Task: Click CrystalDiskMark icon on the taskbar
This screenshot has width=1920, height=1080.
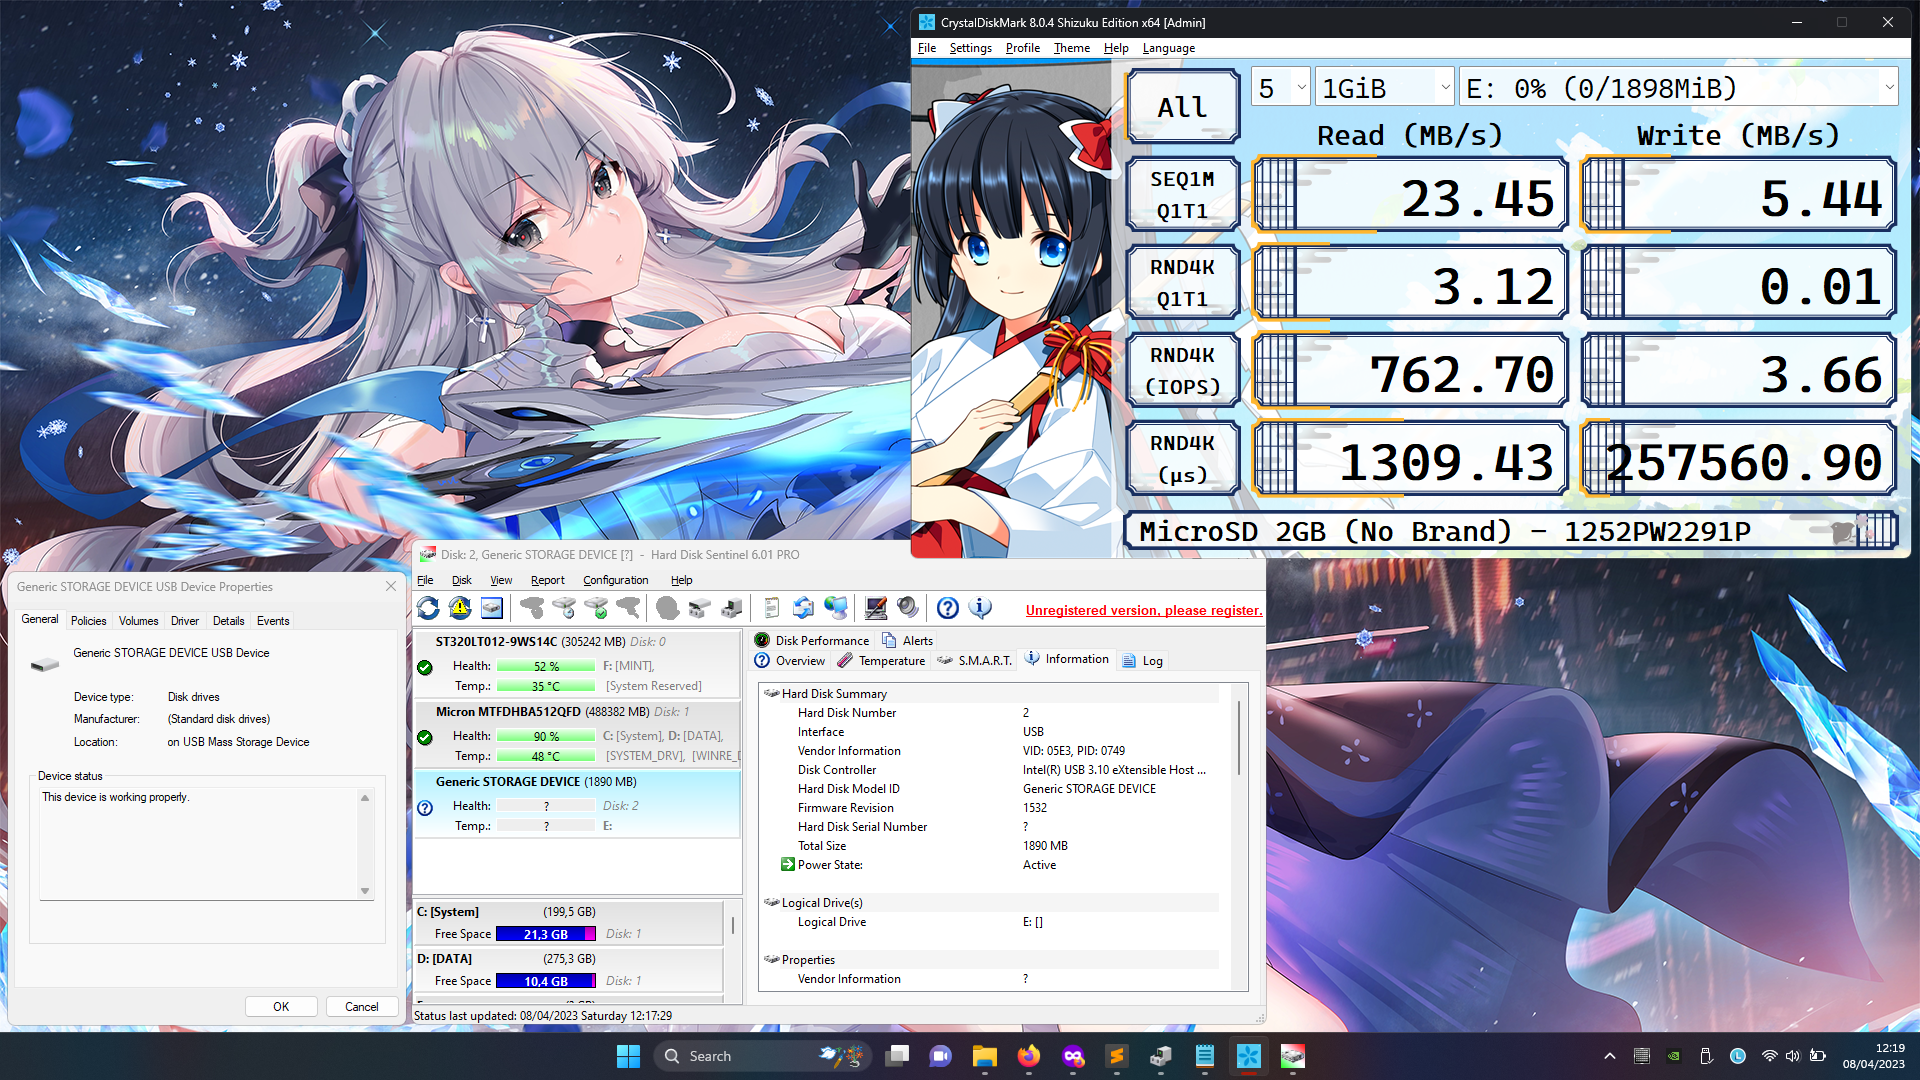Action: pos(1248,1056)
